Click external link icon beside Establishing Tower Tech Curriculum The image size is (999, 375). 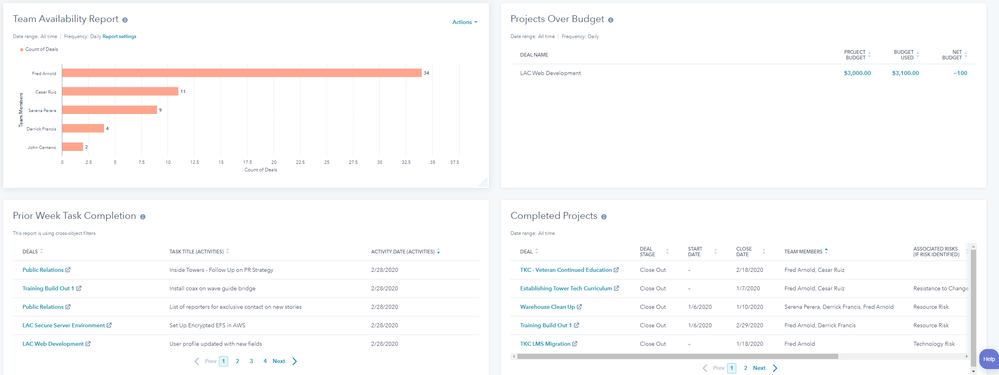click(617, 288)
